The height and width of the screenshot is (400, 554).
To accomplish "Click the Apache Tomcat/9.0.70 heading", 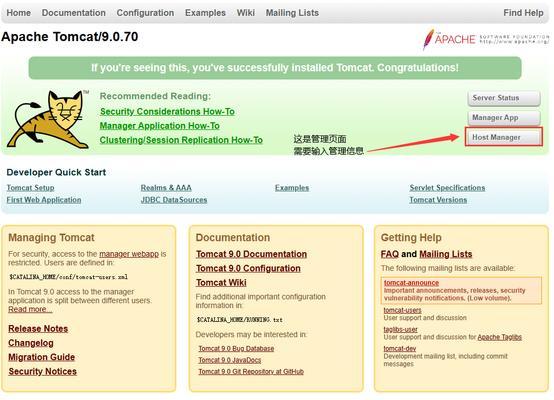I will [70, 37].
